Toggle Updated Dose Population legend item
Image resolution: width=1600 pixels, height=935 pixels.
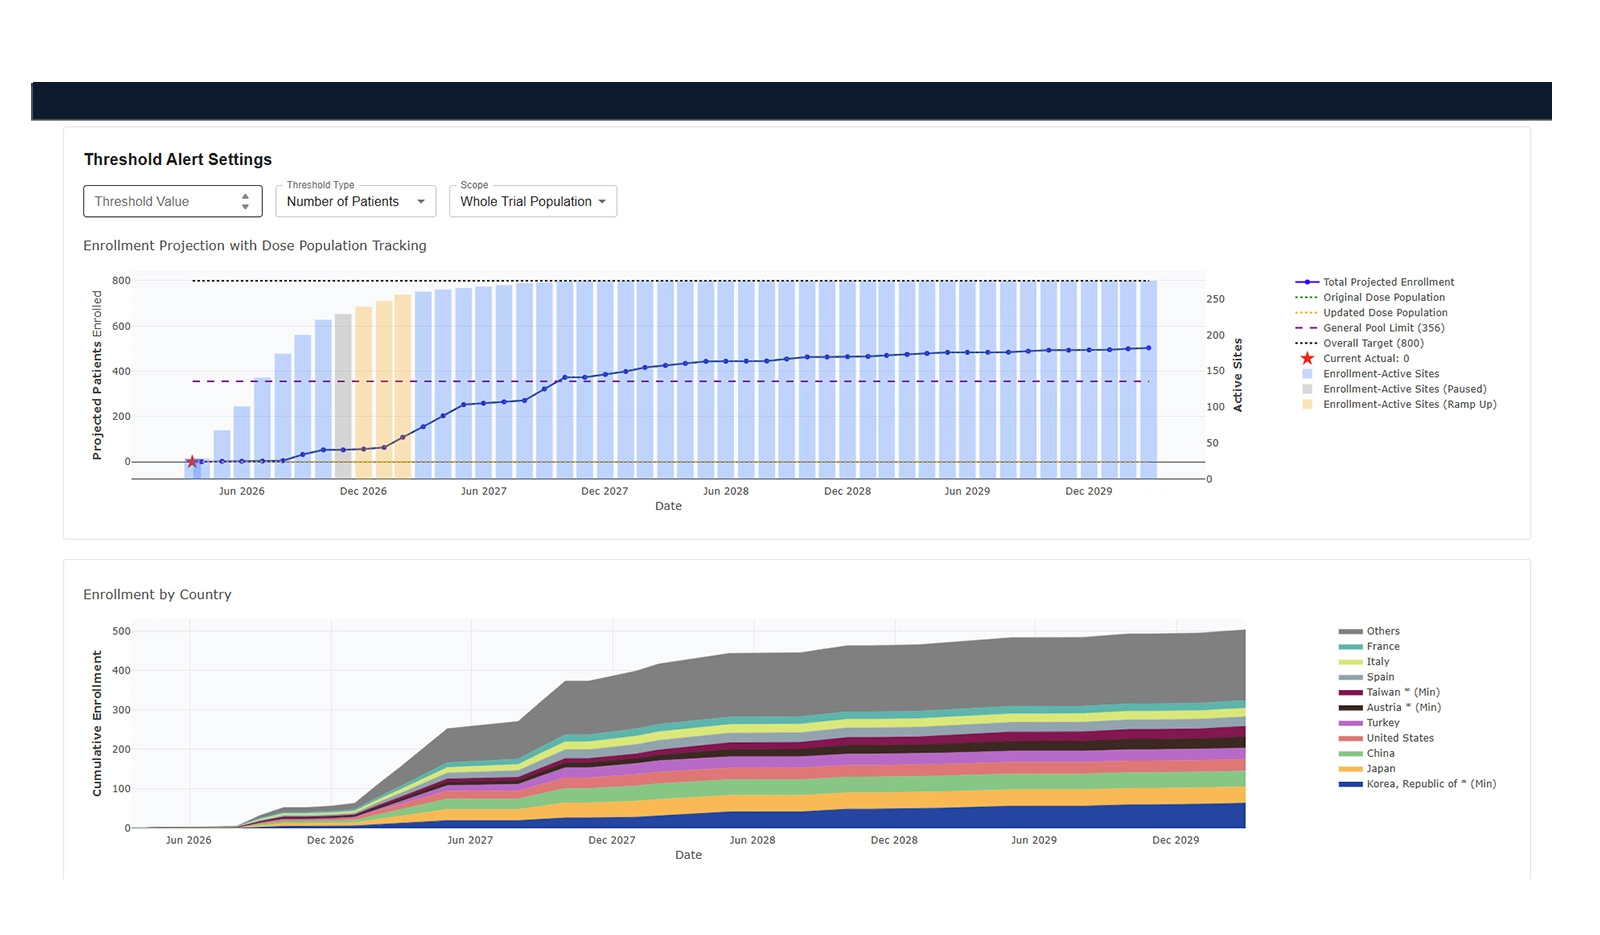(1384, 313)
